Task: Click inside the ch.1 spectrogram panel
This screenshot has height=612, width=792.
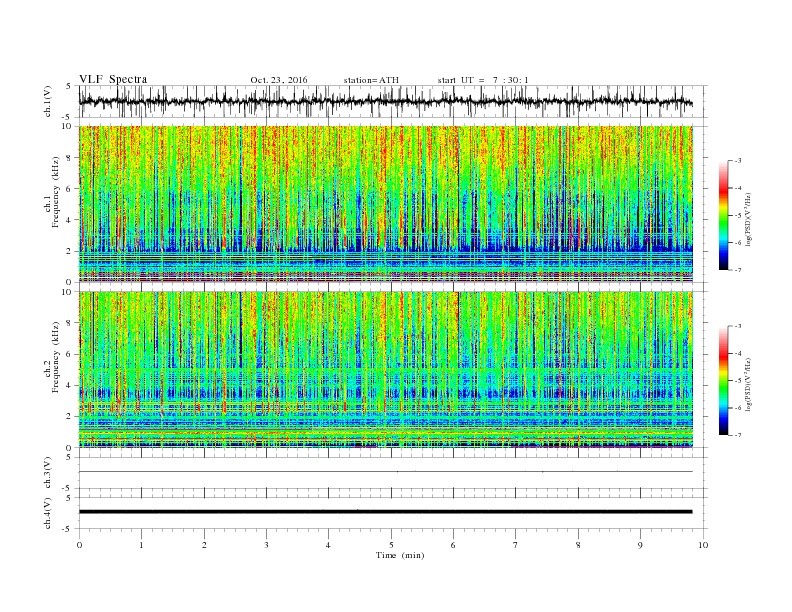Action: coord(385,204)
